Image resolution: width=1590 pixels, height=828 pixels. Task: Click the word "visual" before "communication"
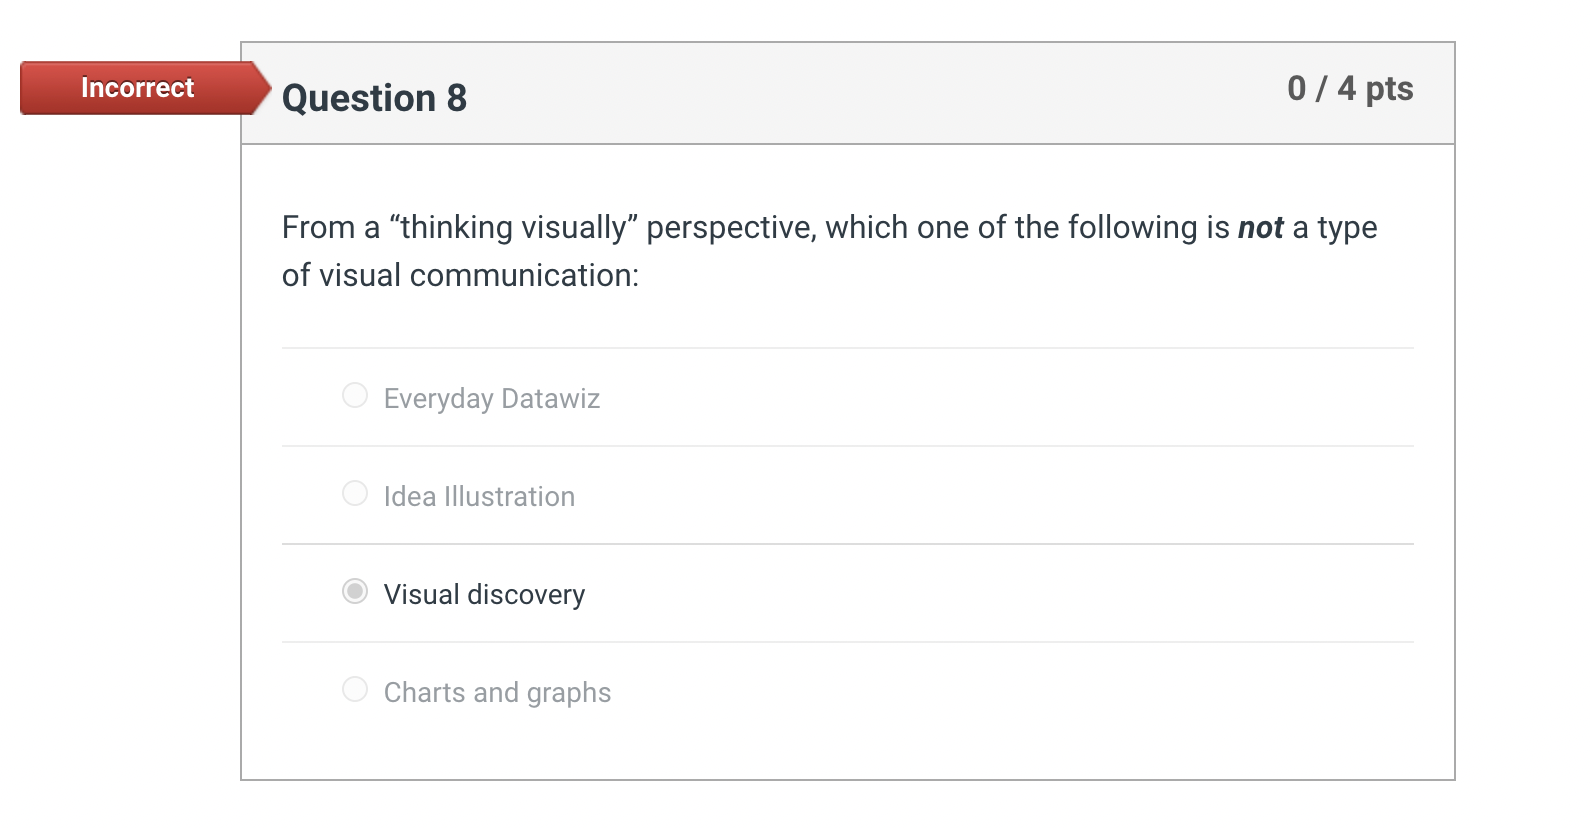tap(360, 276)
